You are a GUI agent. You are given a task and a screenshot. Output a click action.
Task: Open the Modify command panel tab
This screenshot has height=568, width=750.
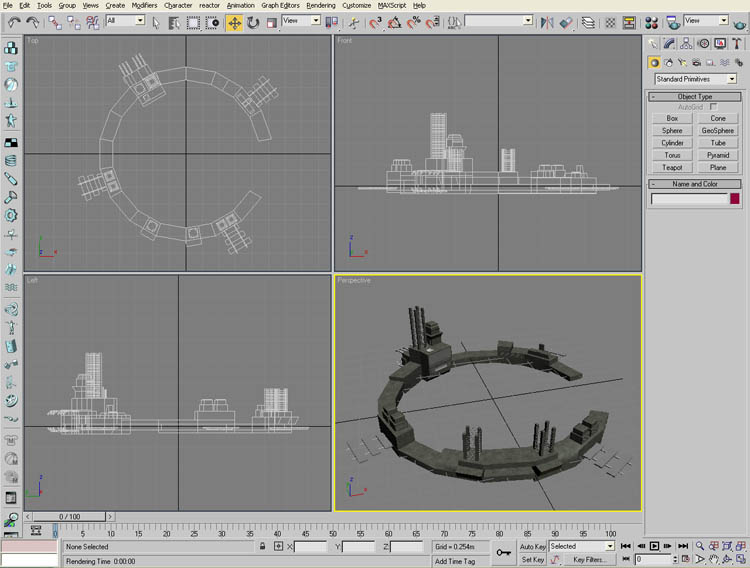[x=670, y=43]
